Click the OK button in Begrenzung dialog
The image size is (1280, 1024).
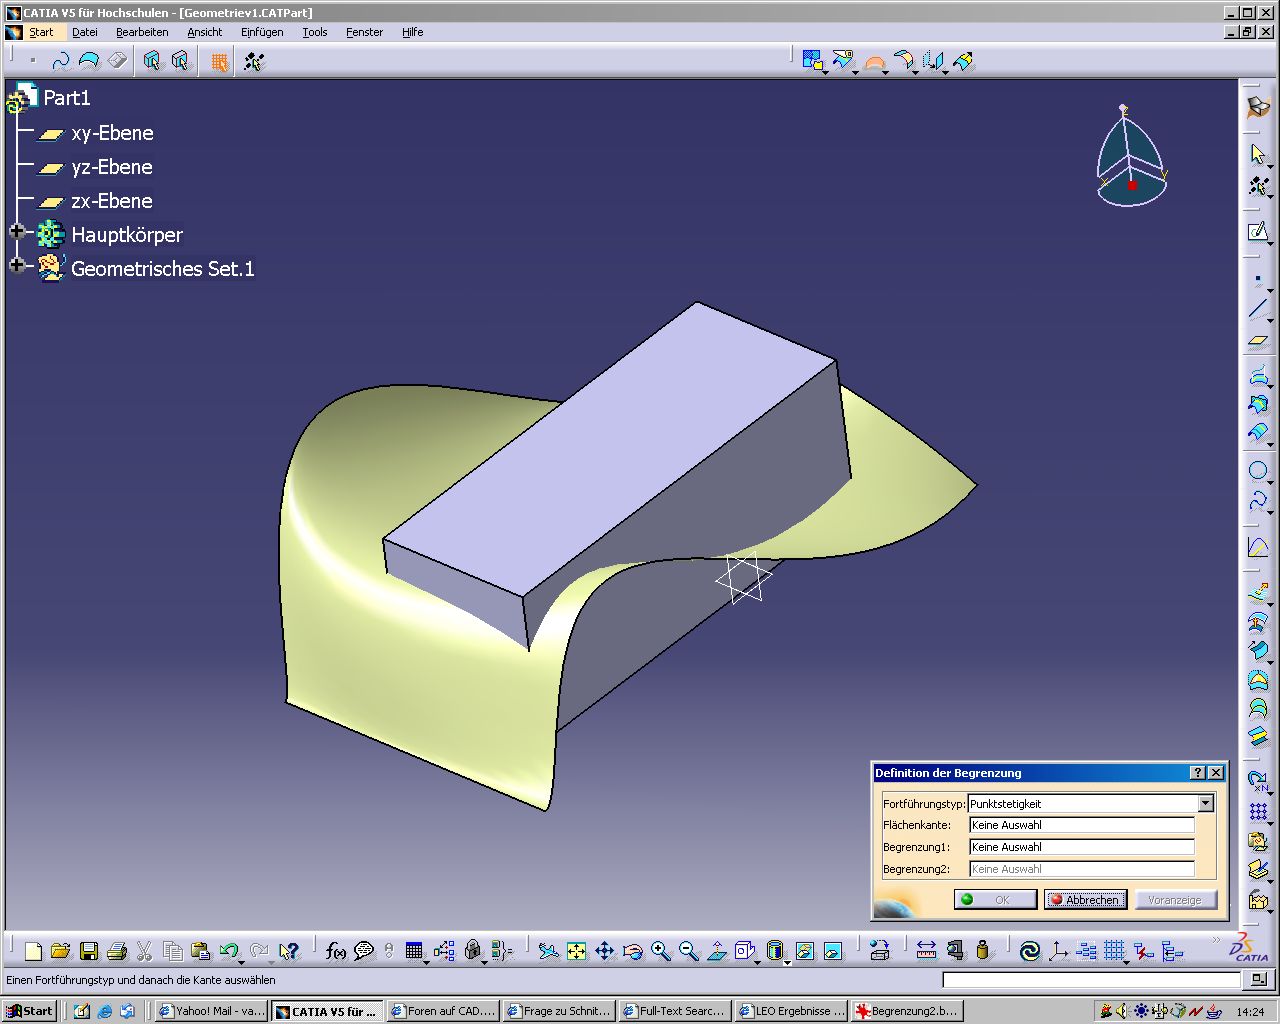coord(995,900)
